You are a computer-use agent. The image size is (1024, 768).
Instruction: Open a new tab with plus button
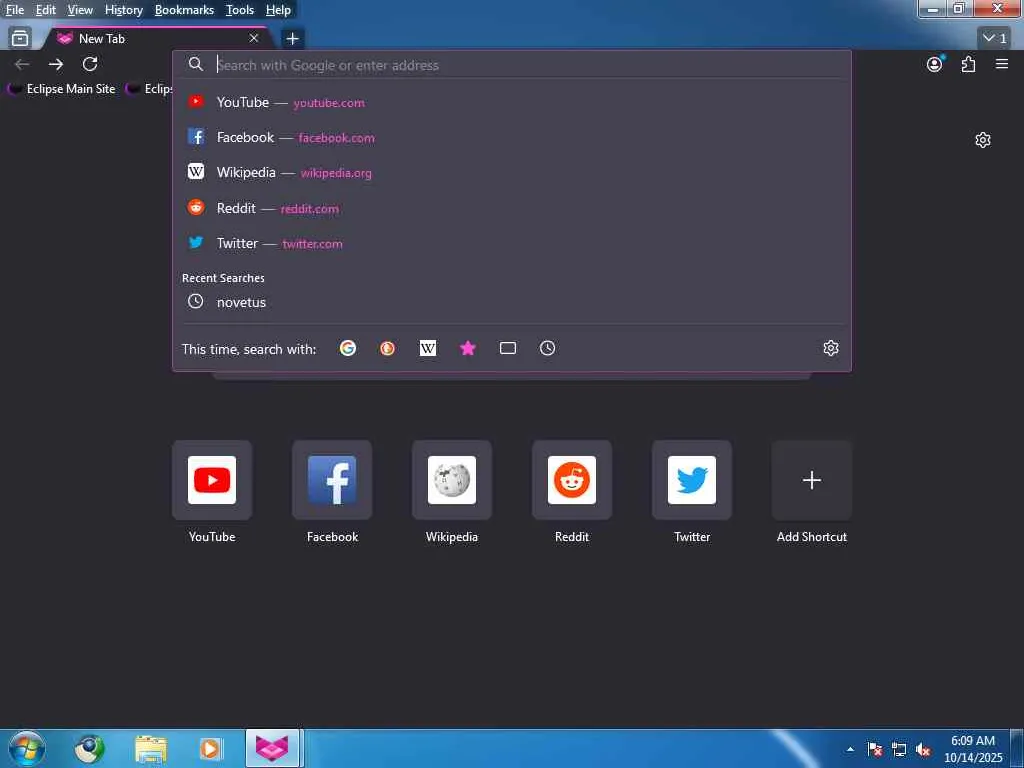292,39
